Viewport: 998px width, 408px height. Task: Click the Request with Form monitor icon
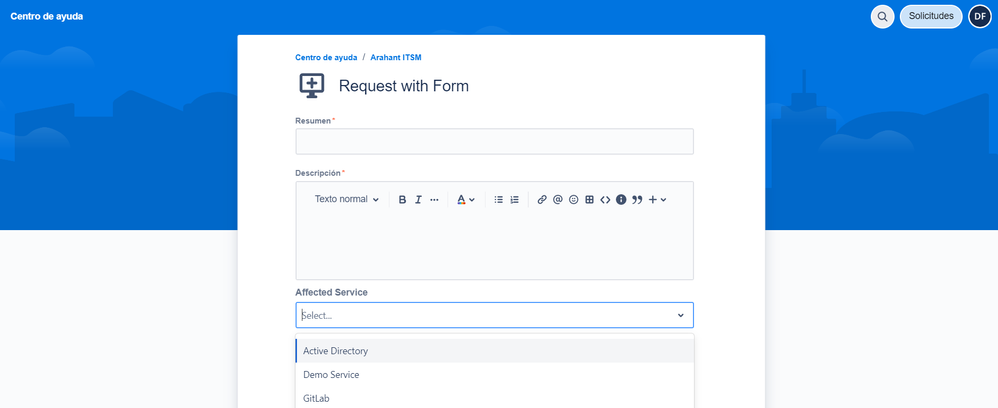coord(312,86)
